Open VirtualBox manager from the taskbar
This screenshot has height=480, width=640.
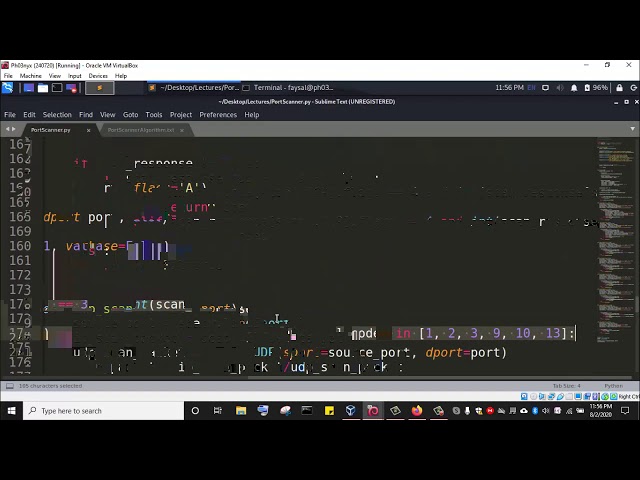click(351, 411)
